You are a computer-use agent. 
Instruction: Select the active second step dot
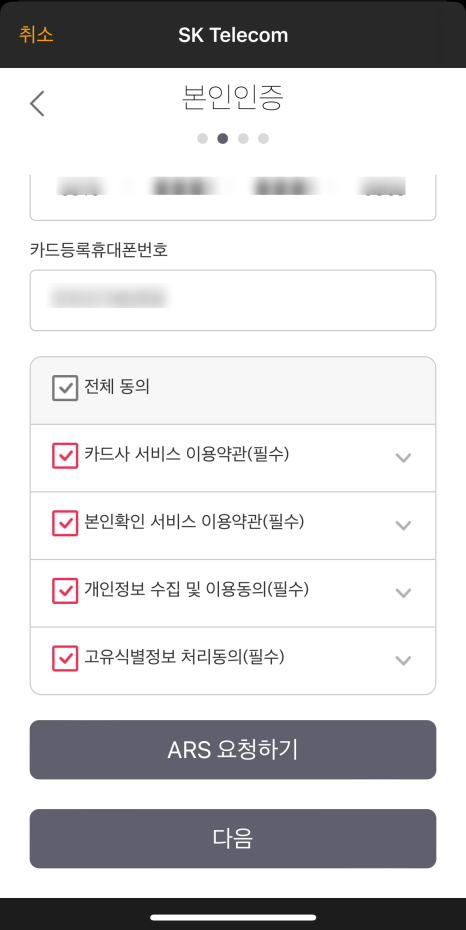click(223, 138)
